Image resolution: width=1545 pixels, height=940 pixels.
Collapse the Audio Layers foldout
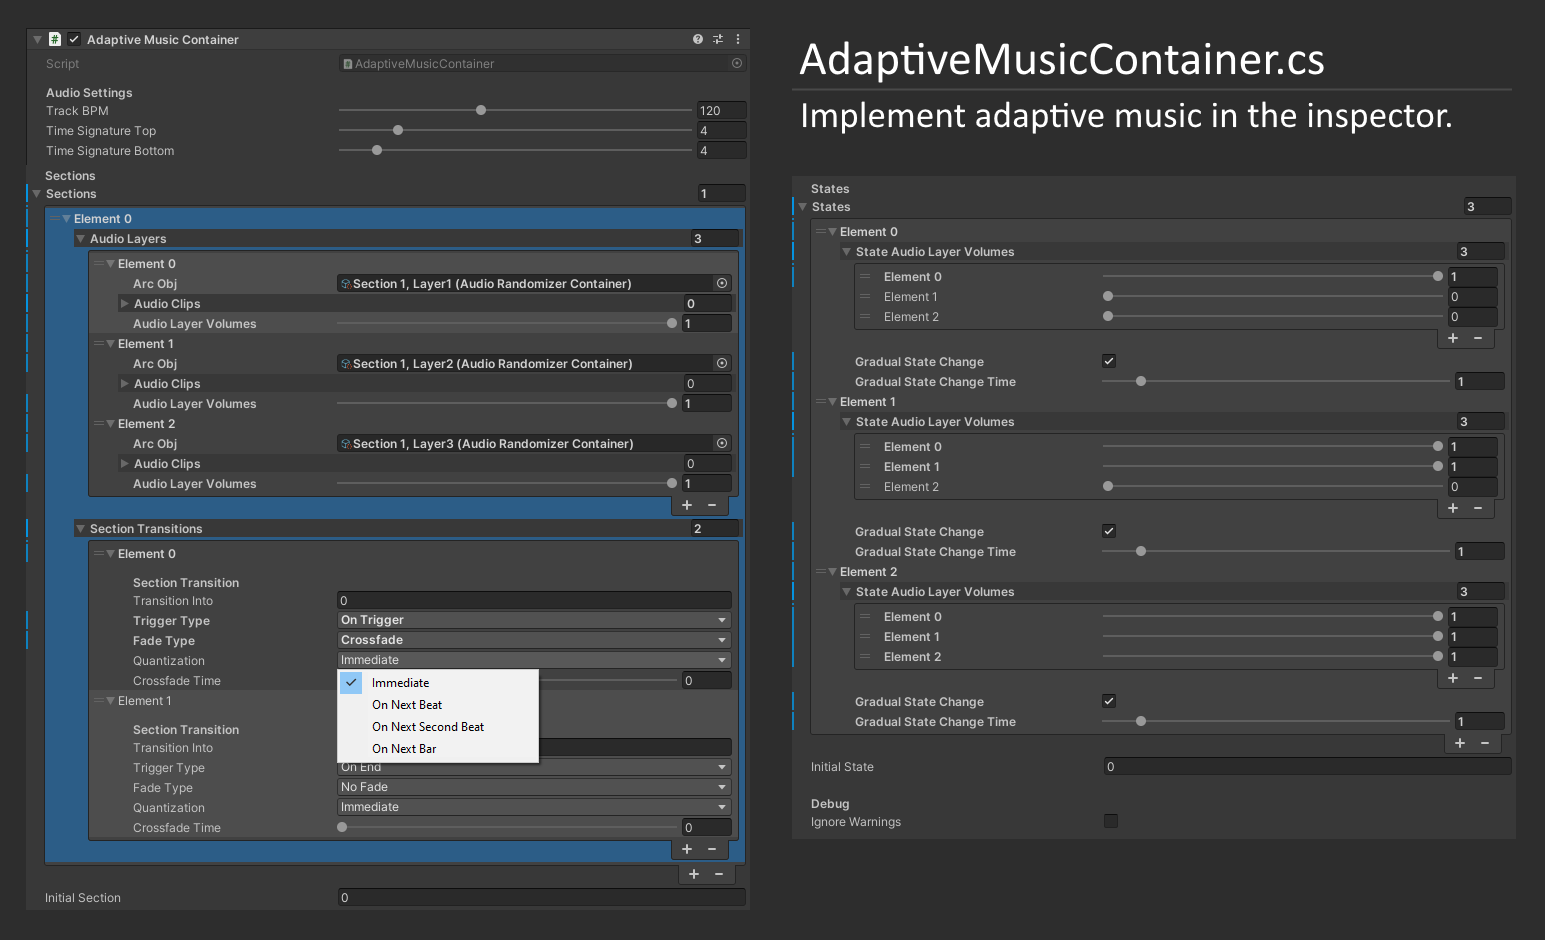81,238
